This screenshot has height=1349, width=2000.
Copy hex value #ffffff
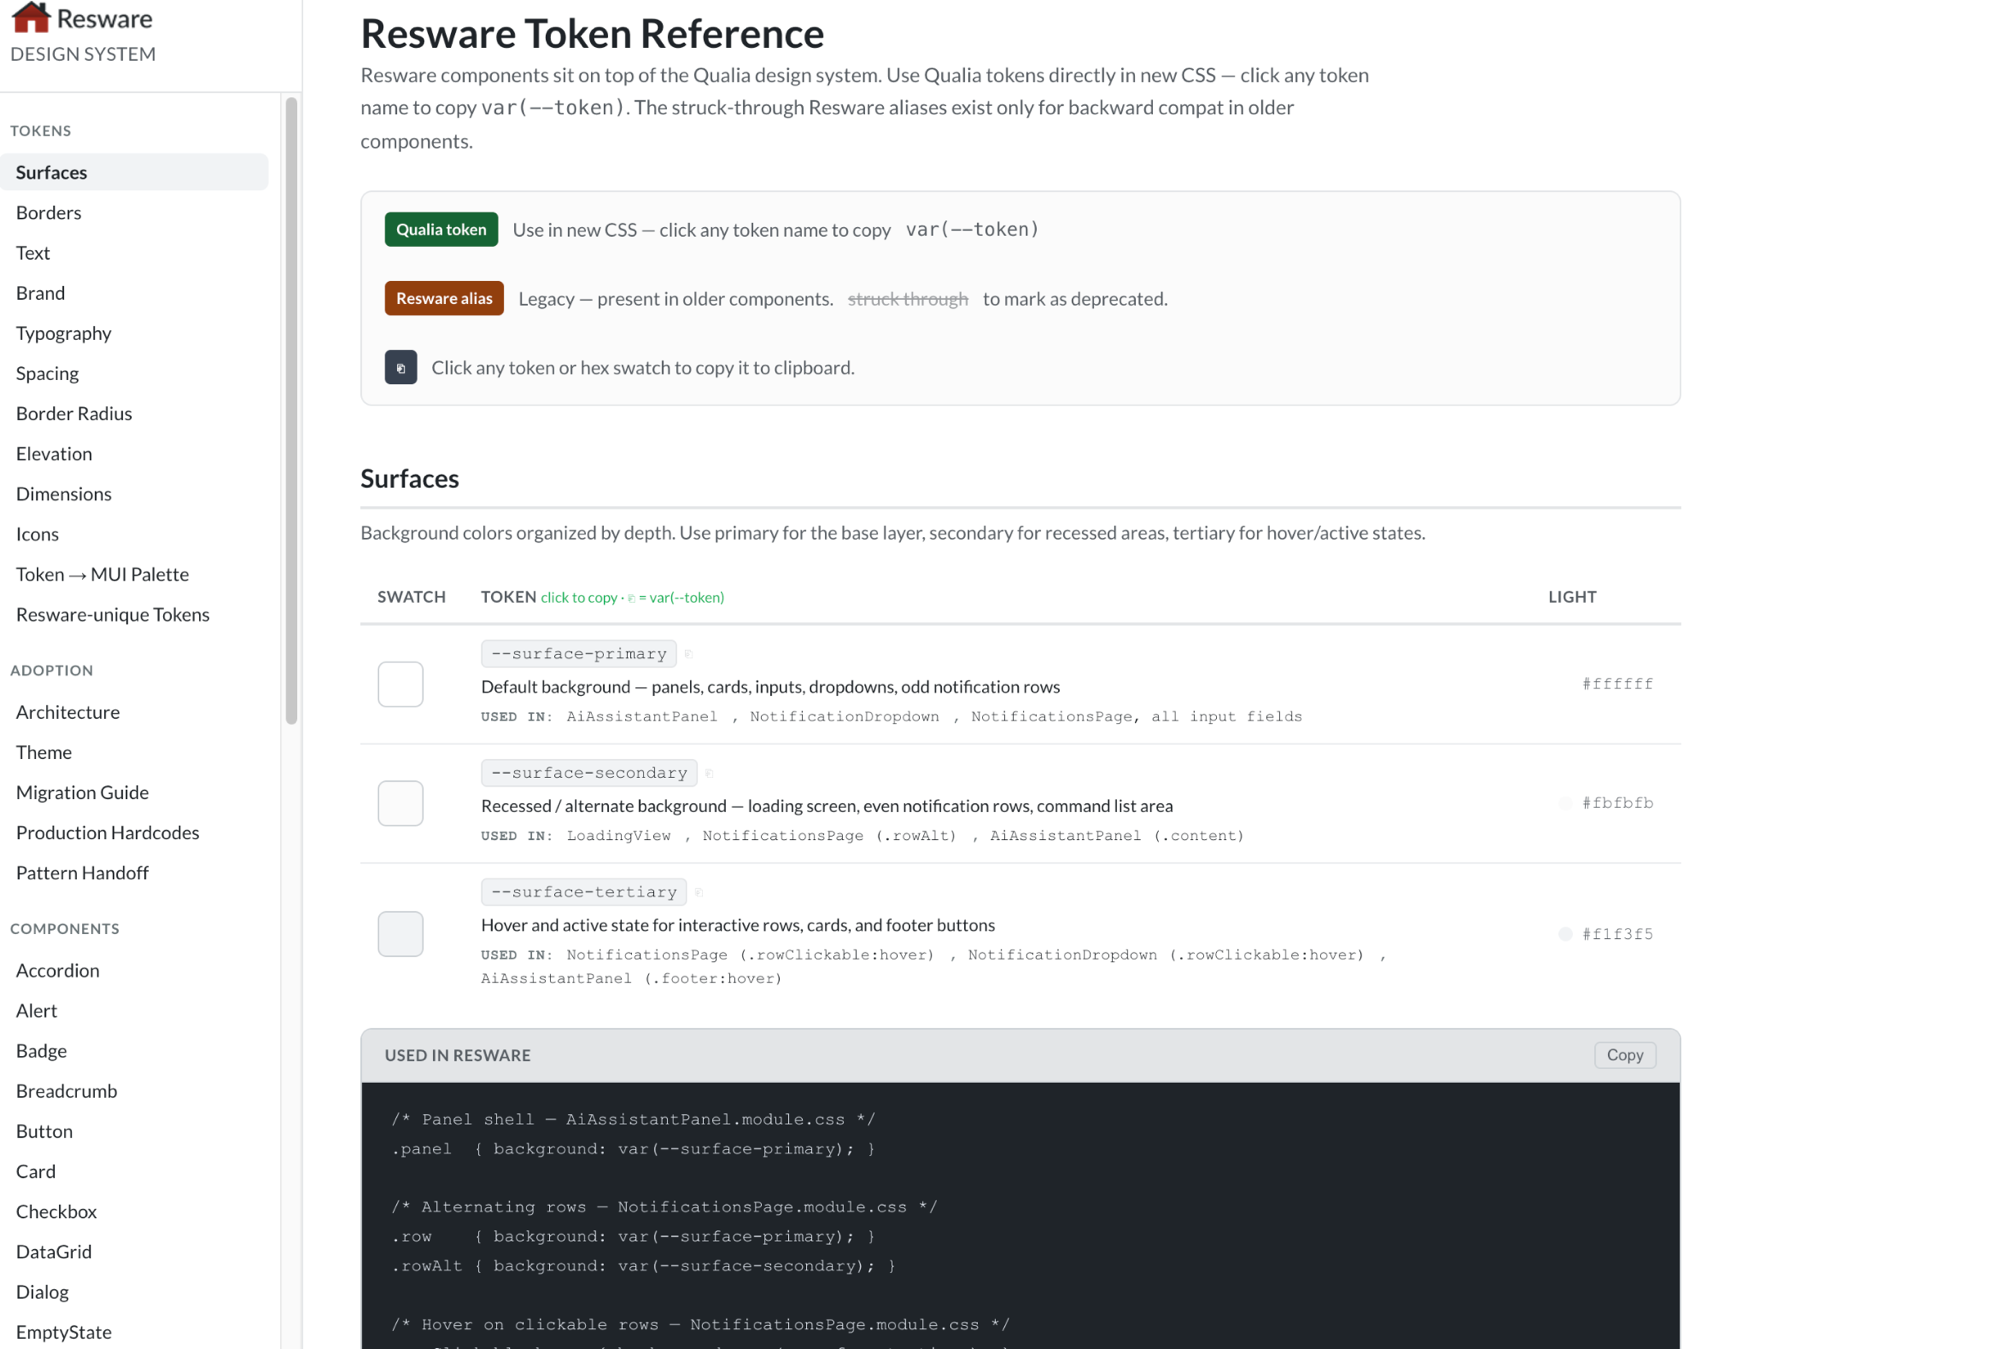pyautogui.click(x=1617, y=684)
